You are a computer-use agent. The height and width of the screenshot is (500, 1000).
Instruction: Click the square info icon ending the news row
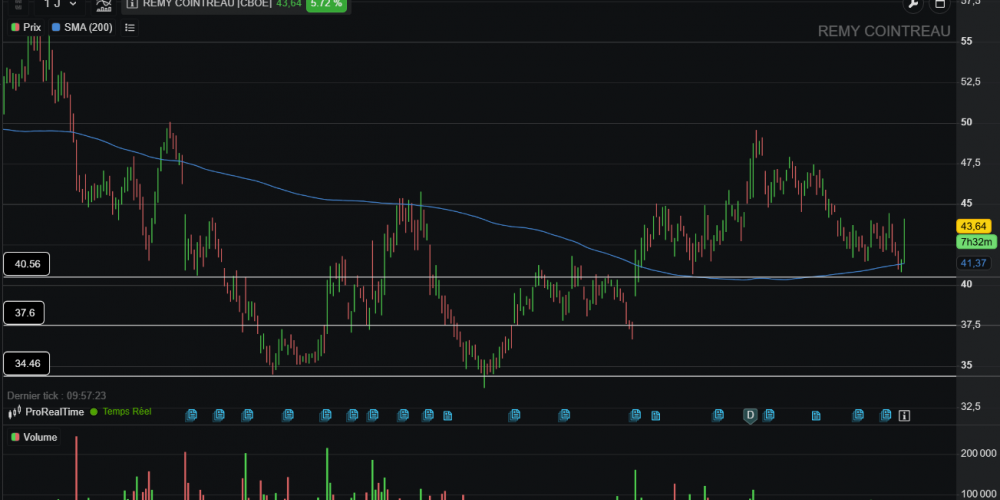[904, 416]
